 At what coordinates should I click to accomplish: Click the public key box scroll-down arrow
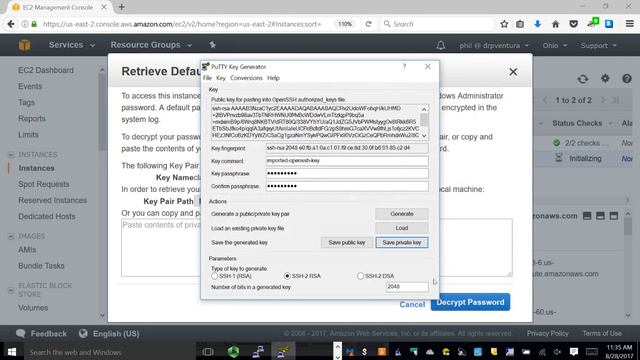coord(424,136)
